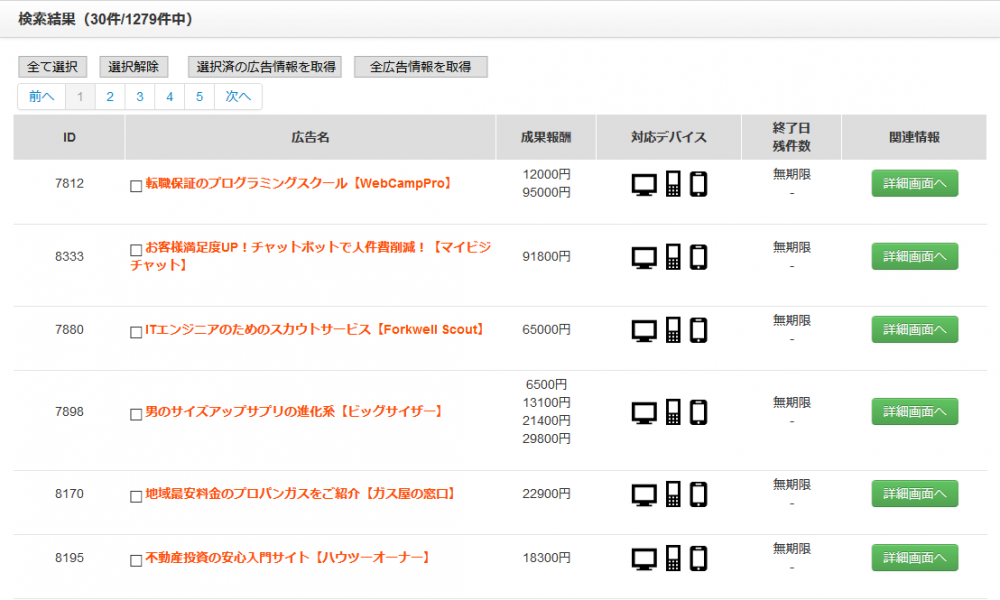Open 詳細画面へ for ID 8195

pos(915,558)
